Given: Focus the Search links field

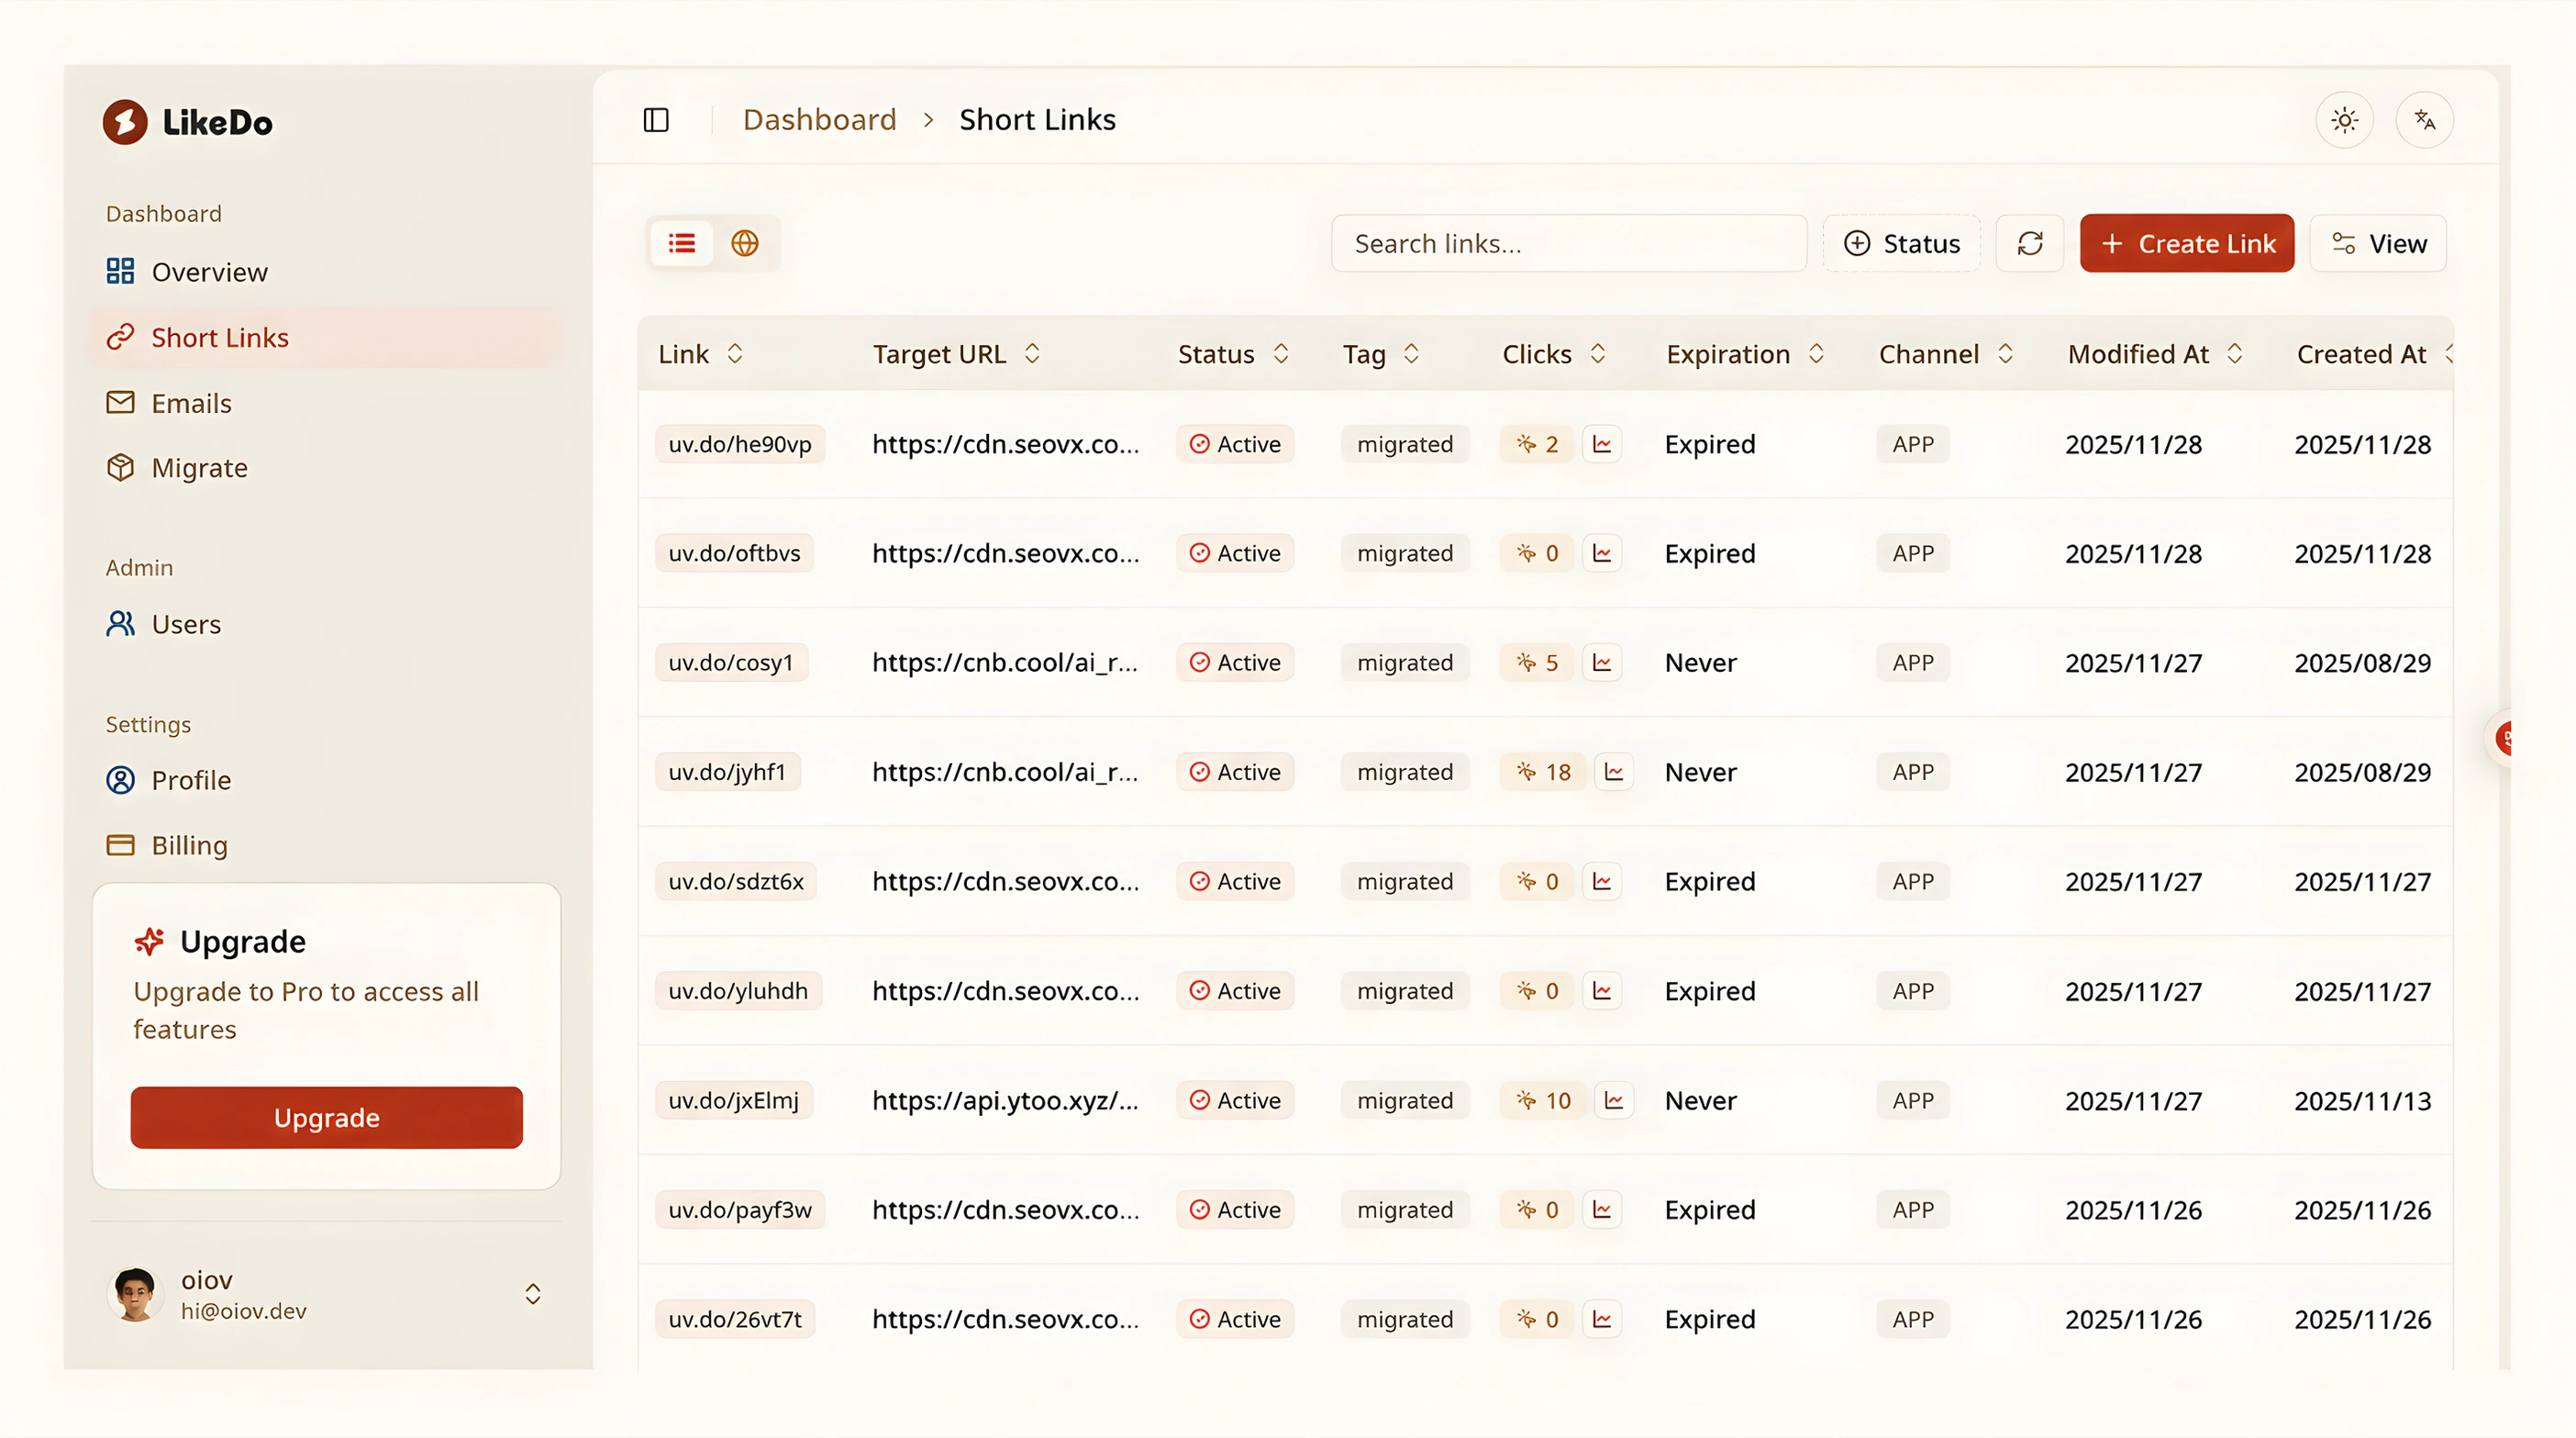Looking at the screenshot, I should tap(1569, 243).
